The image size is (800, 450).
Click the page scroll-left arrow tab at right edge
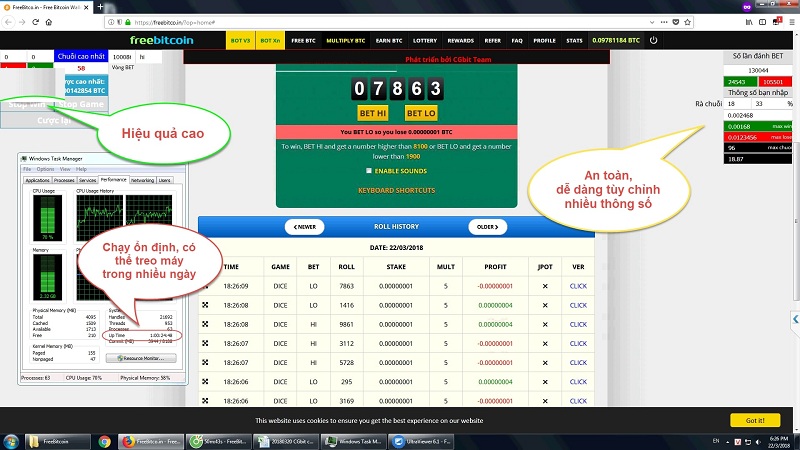click(795, 319)
